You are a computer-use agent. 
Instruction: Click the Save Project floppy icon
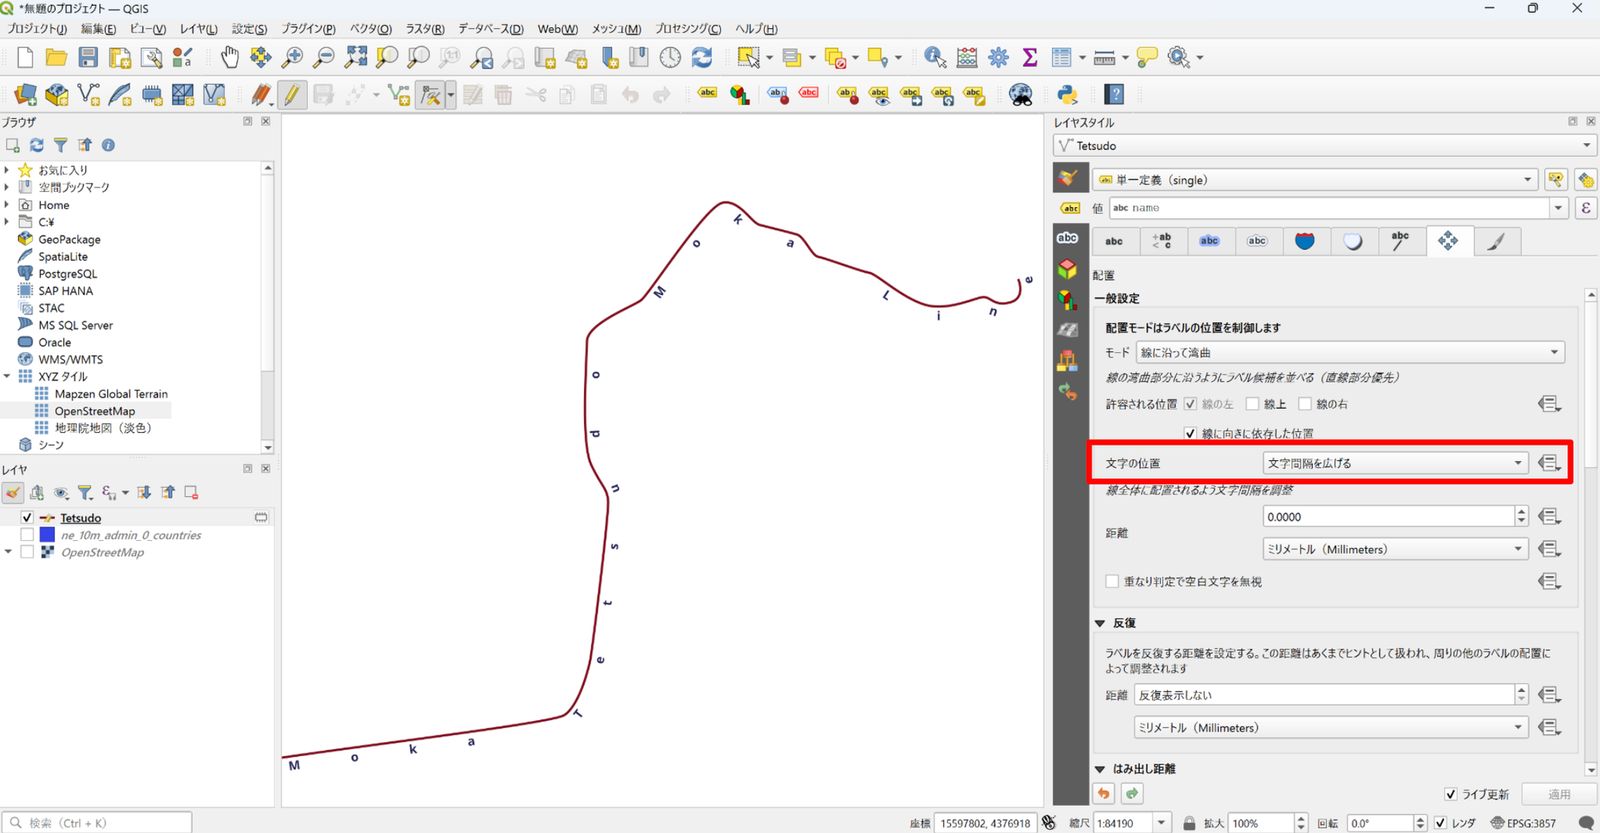coord(88,57)
